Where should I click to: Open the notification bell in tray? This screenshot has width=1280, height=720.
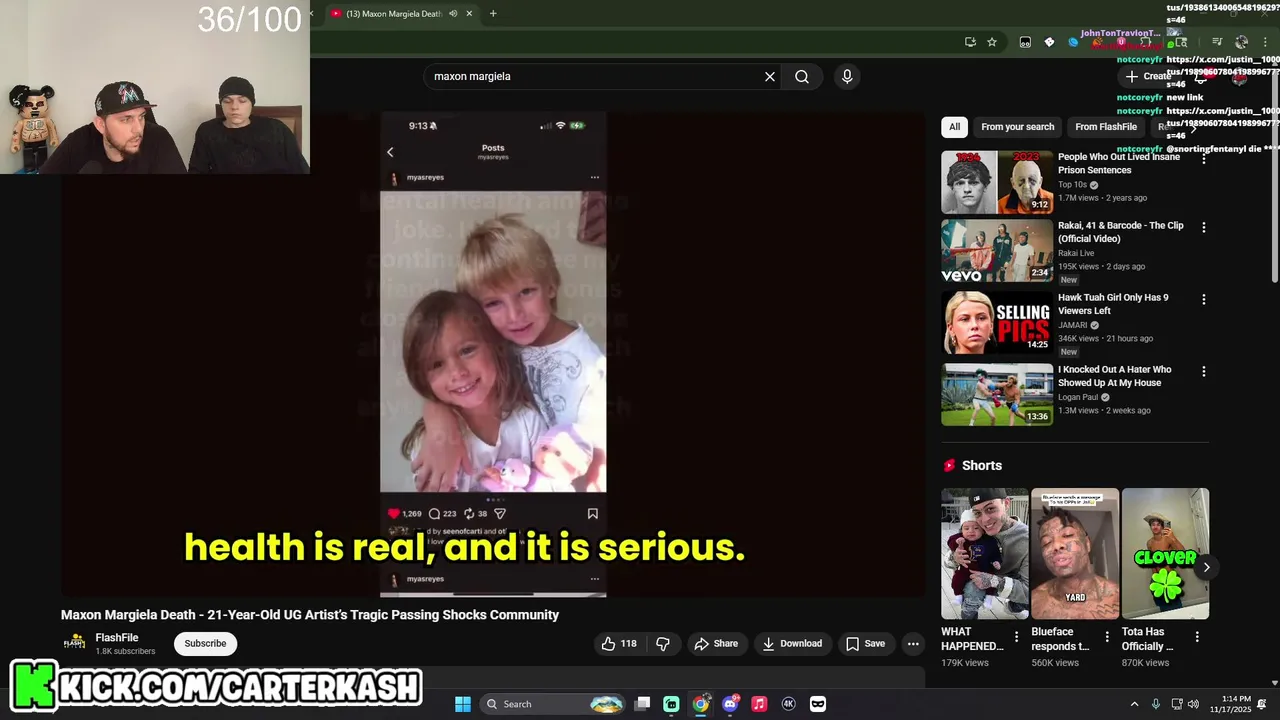1262,704
